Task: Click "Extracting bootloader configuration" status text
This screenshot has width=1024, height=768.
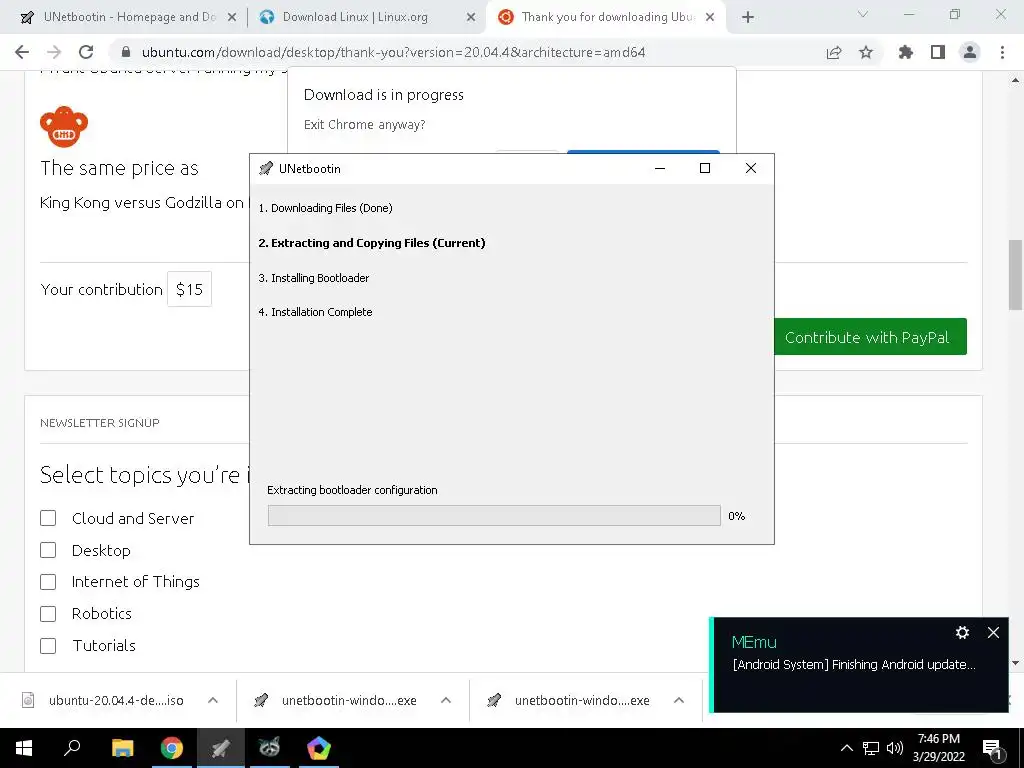Action: tap(352, 490)
